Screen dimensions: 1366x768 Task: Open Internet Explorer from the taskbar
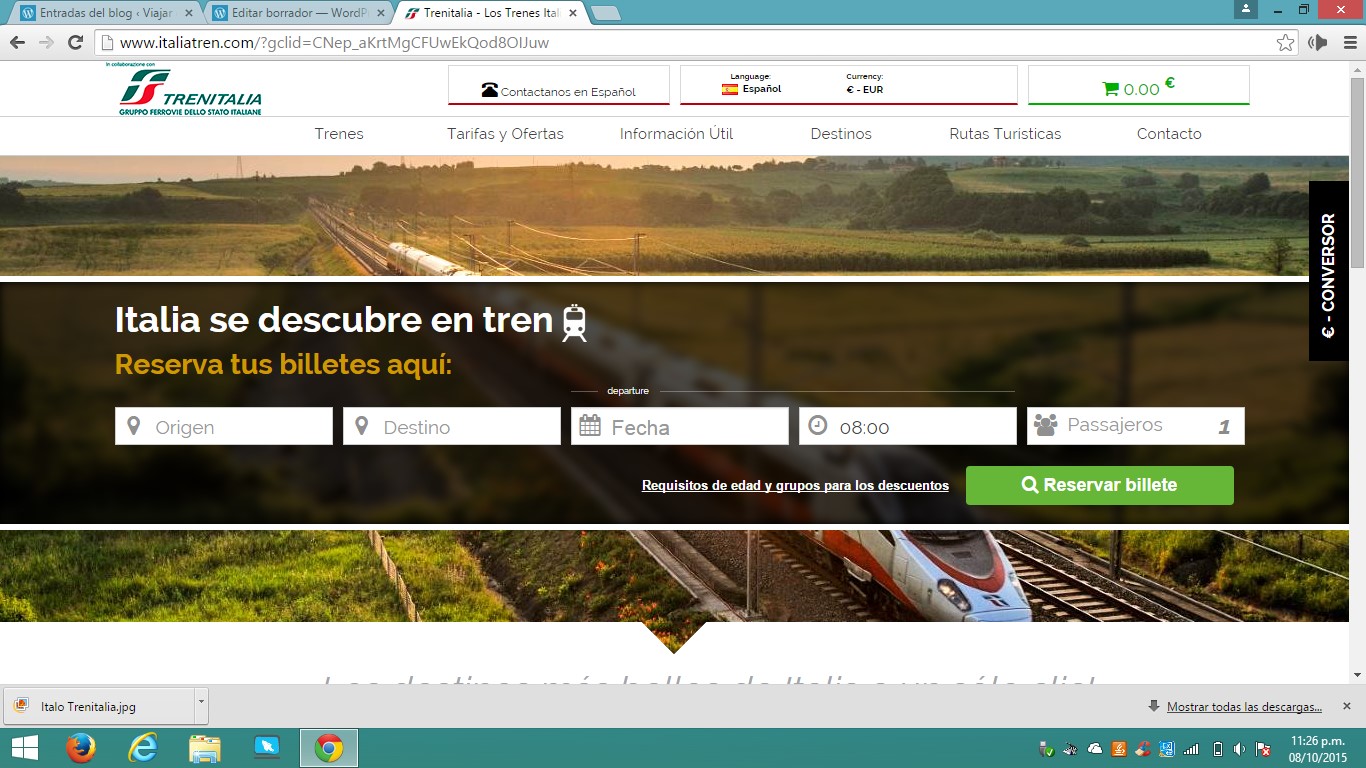click(143, 747)
